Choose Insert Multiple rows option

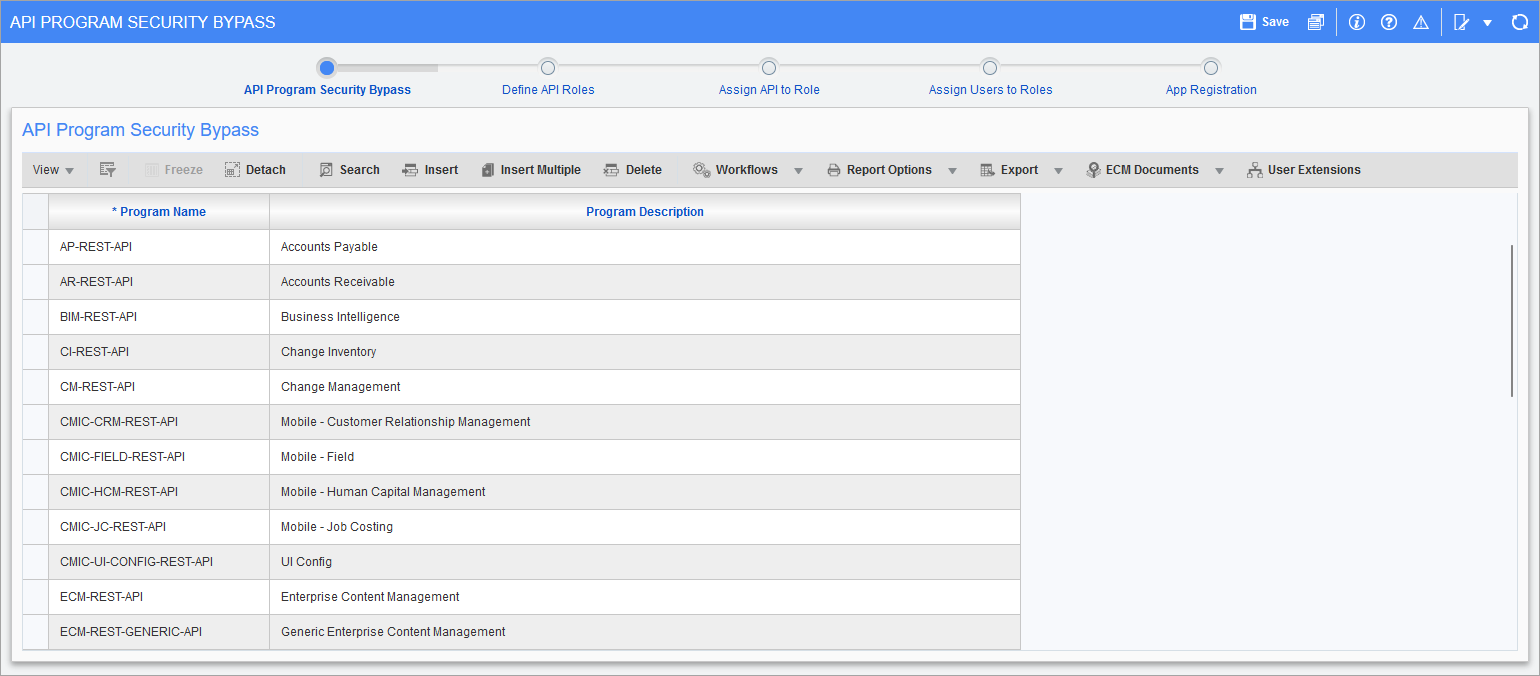[x=530, y=170]
